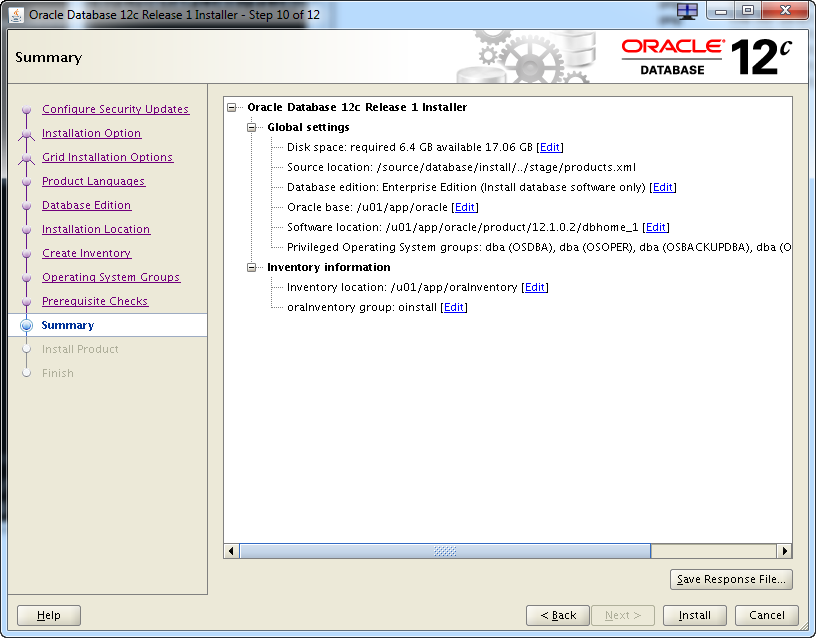Select the Inventory information label

(328, 267)
